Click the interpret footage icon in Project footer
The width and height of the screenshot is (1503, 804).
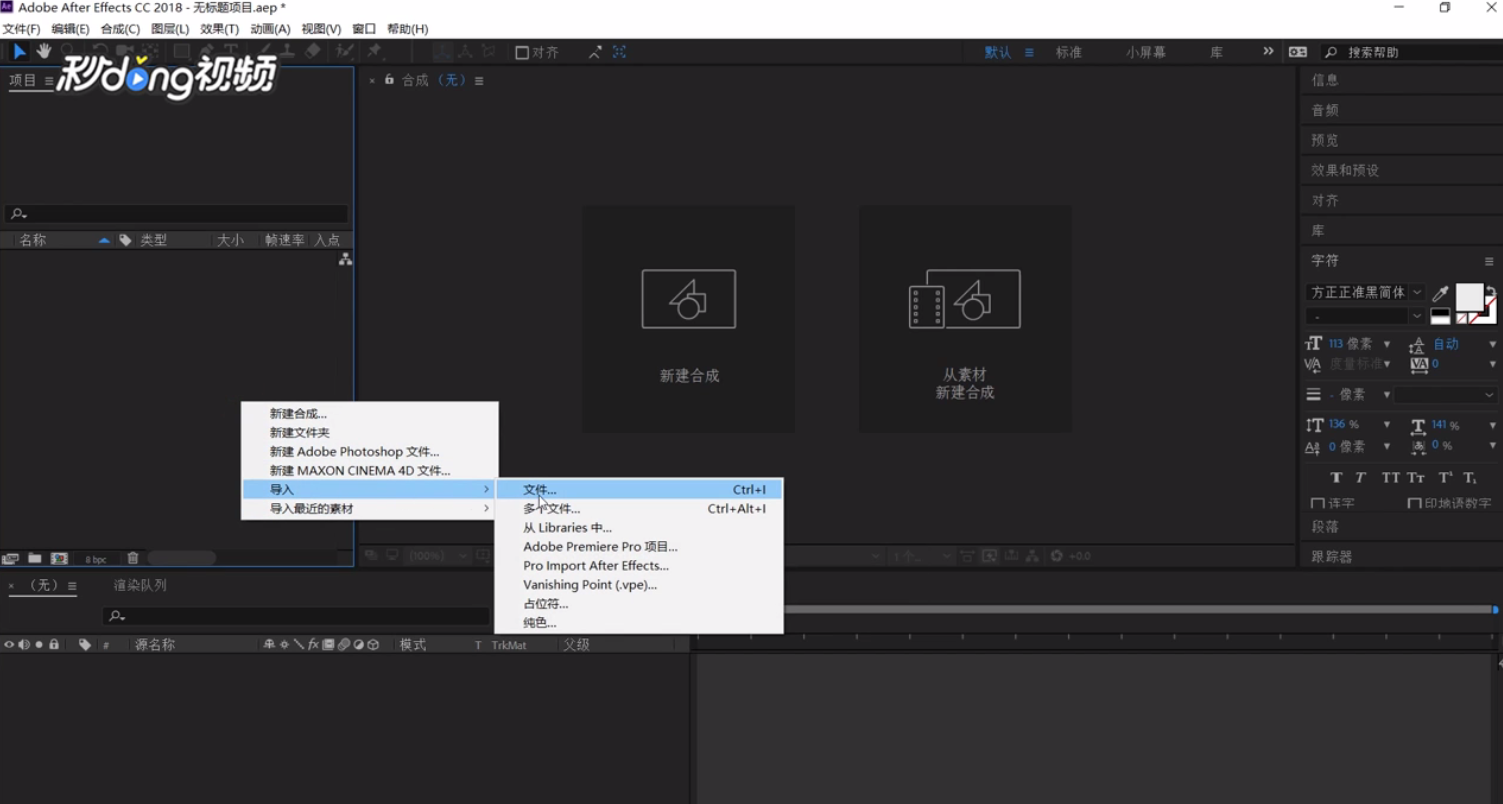click(11, 558)
